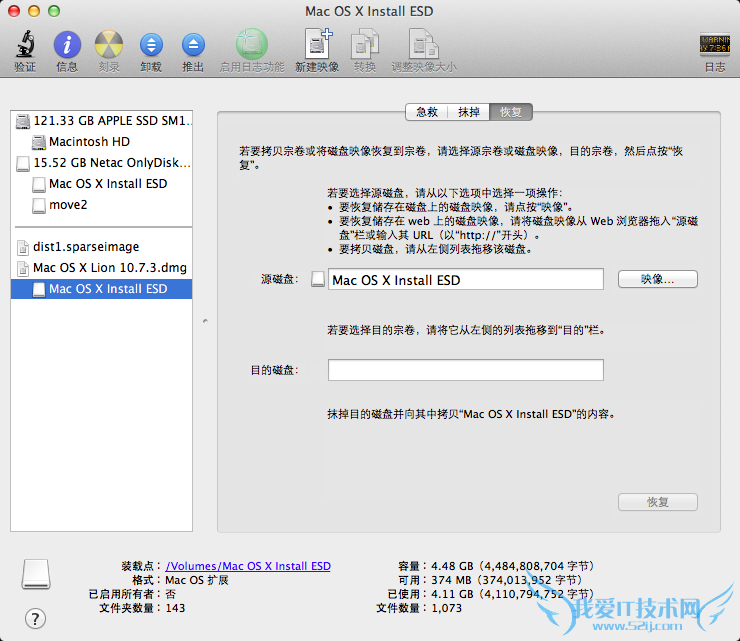Click the source disk (源磁盘) input field

(466, 279)
